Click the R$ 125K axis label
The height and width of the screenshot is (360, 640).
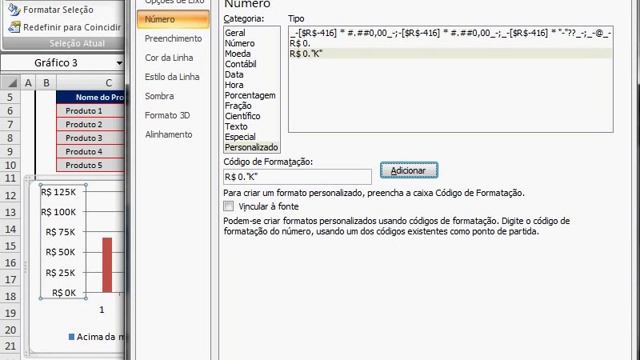tap(58, 192)
